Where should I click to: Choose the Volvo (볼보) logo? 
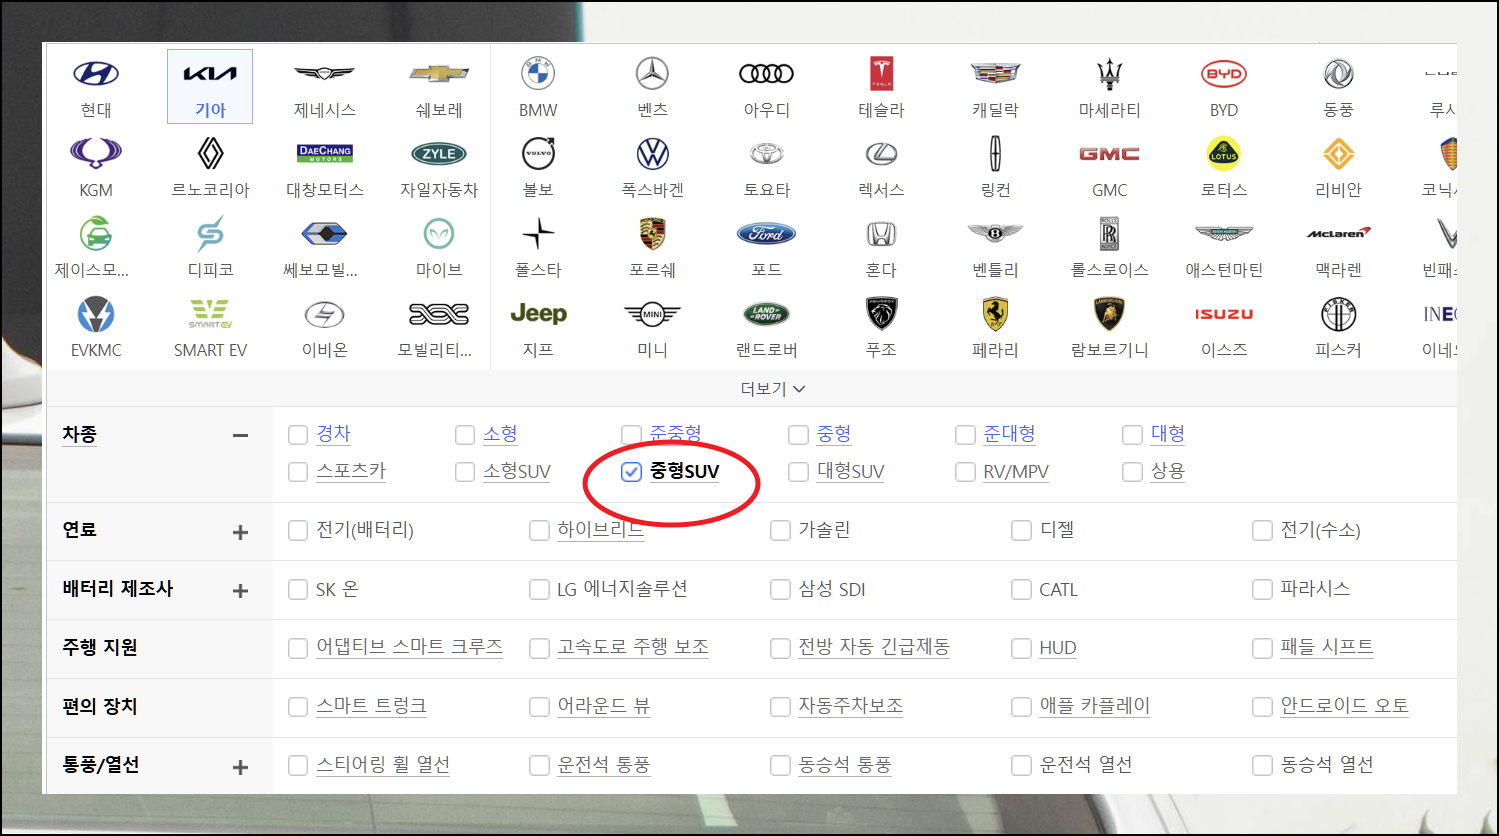point(538,153)
